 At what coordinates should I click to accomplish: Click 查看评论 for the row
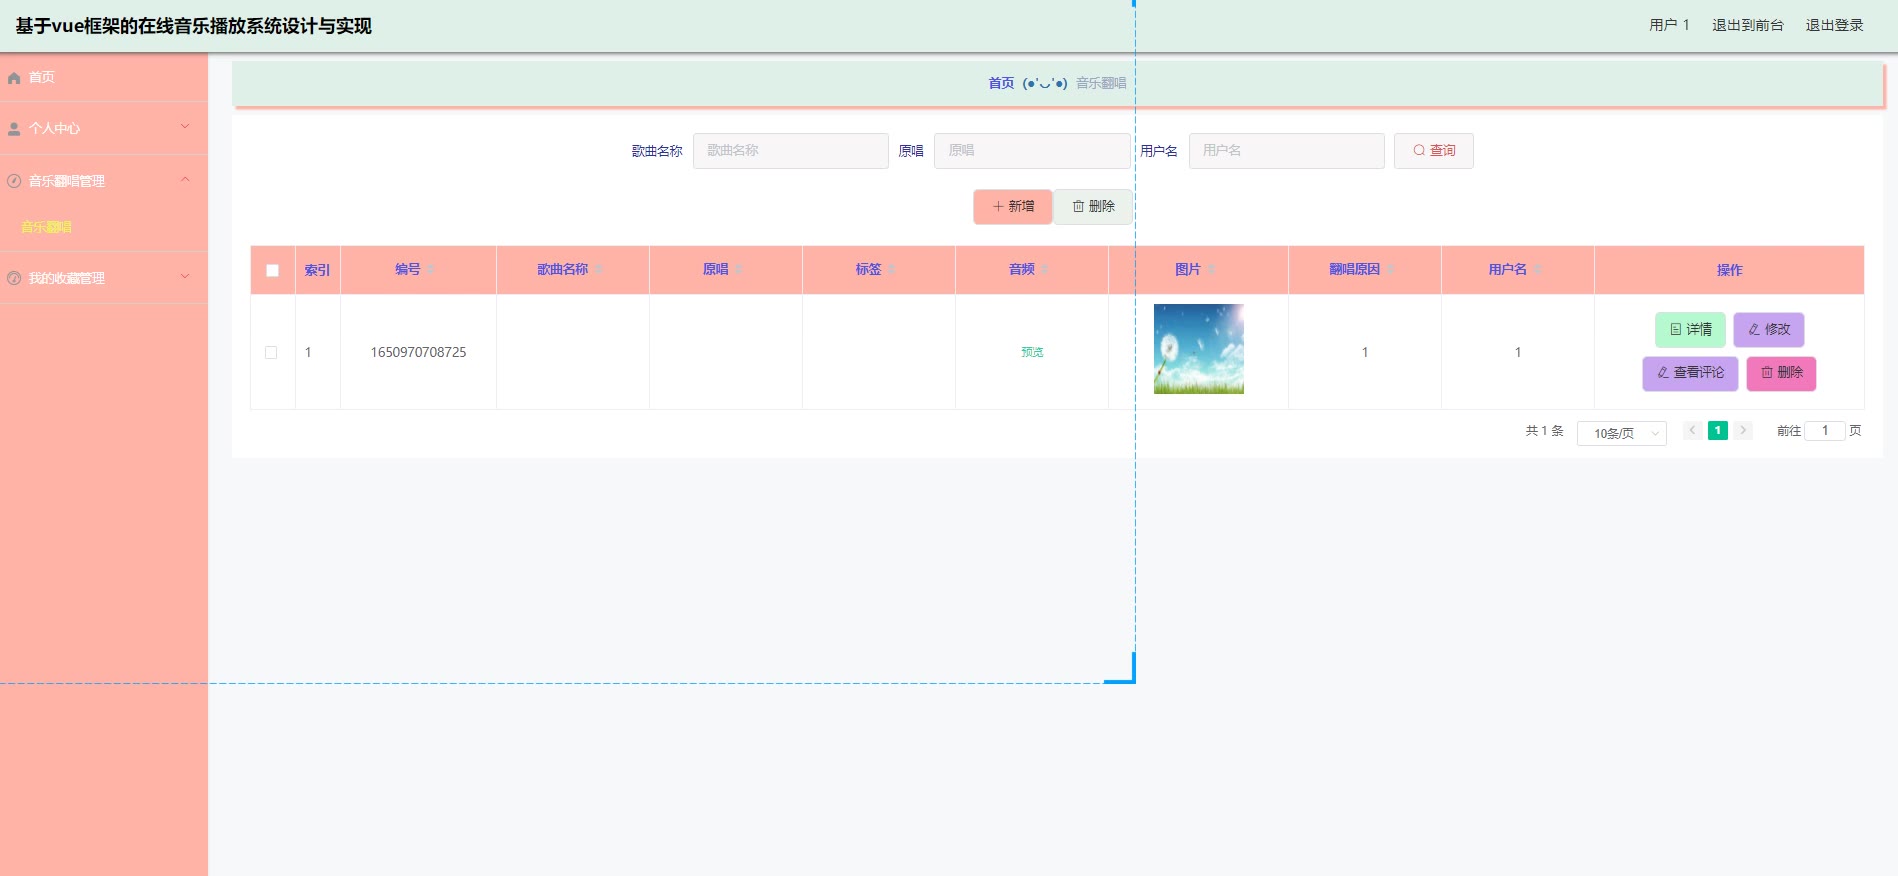(1691, 373)
